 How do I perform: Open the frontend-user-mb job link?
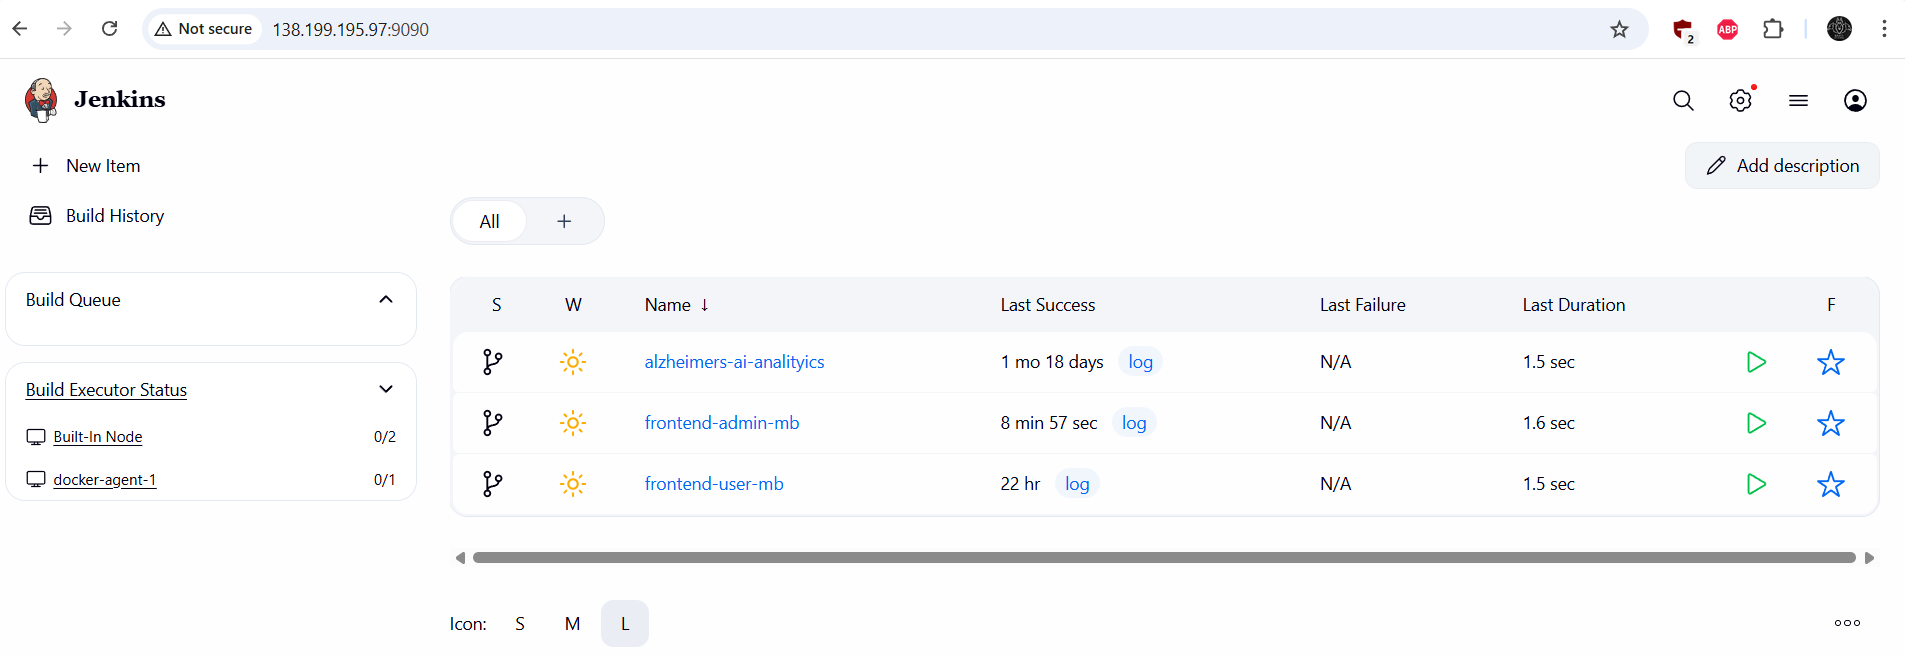(x=714, y=484)
